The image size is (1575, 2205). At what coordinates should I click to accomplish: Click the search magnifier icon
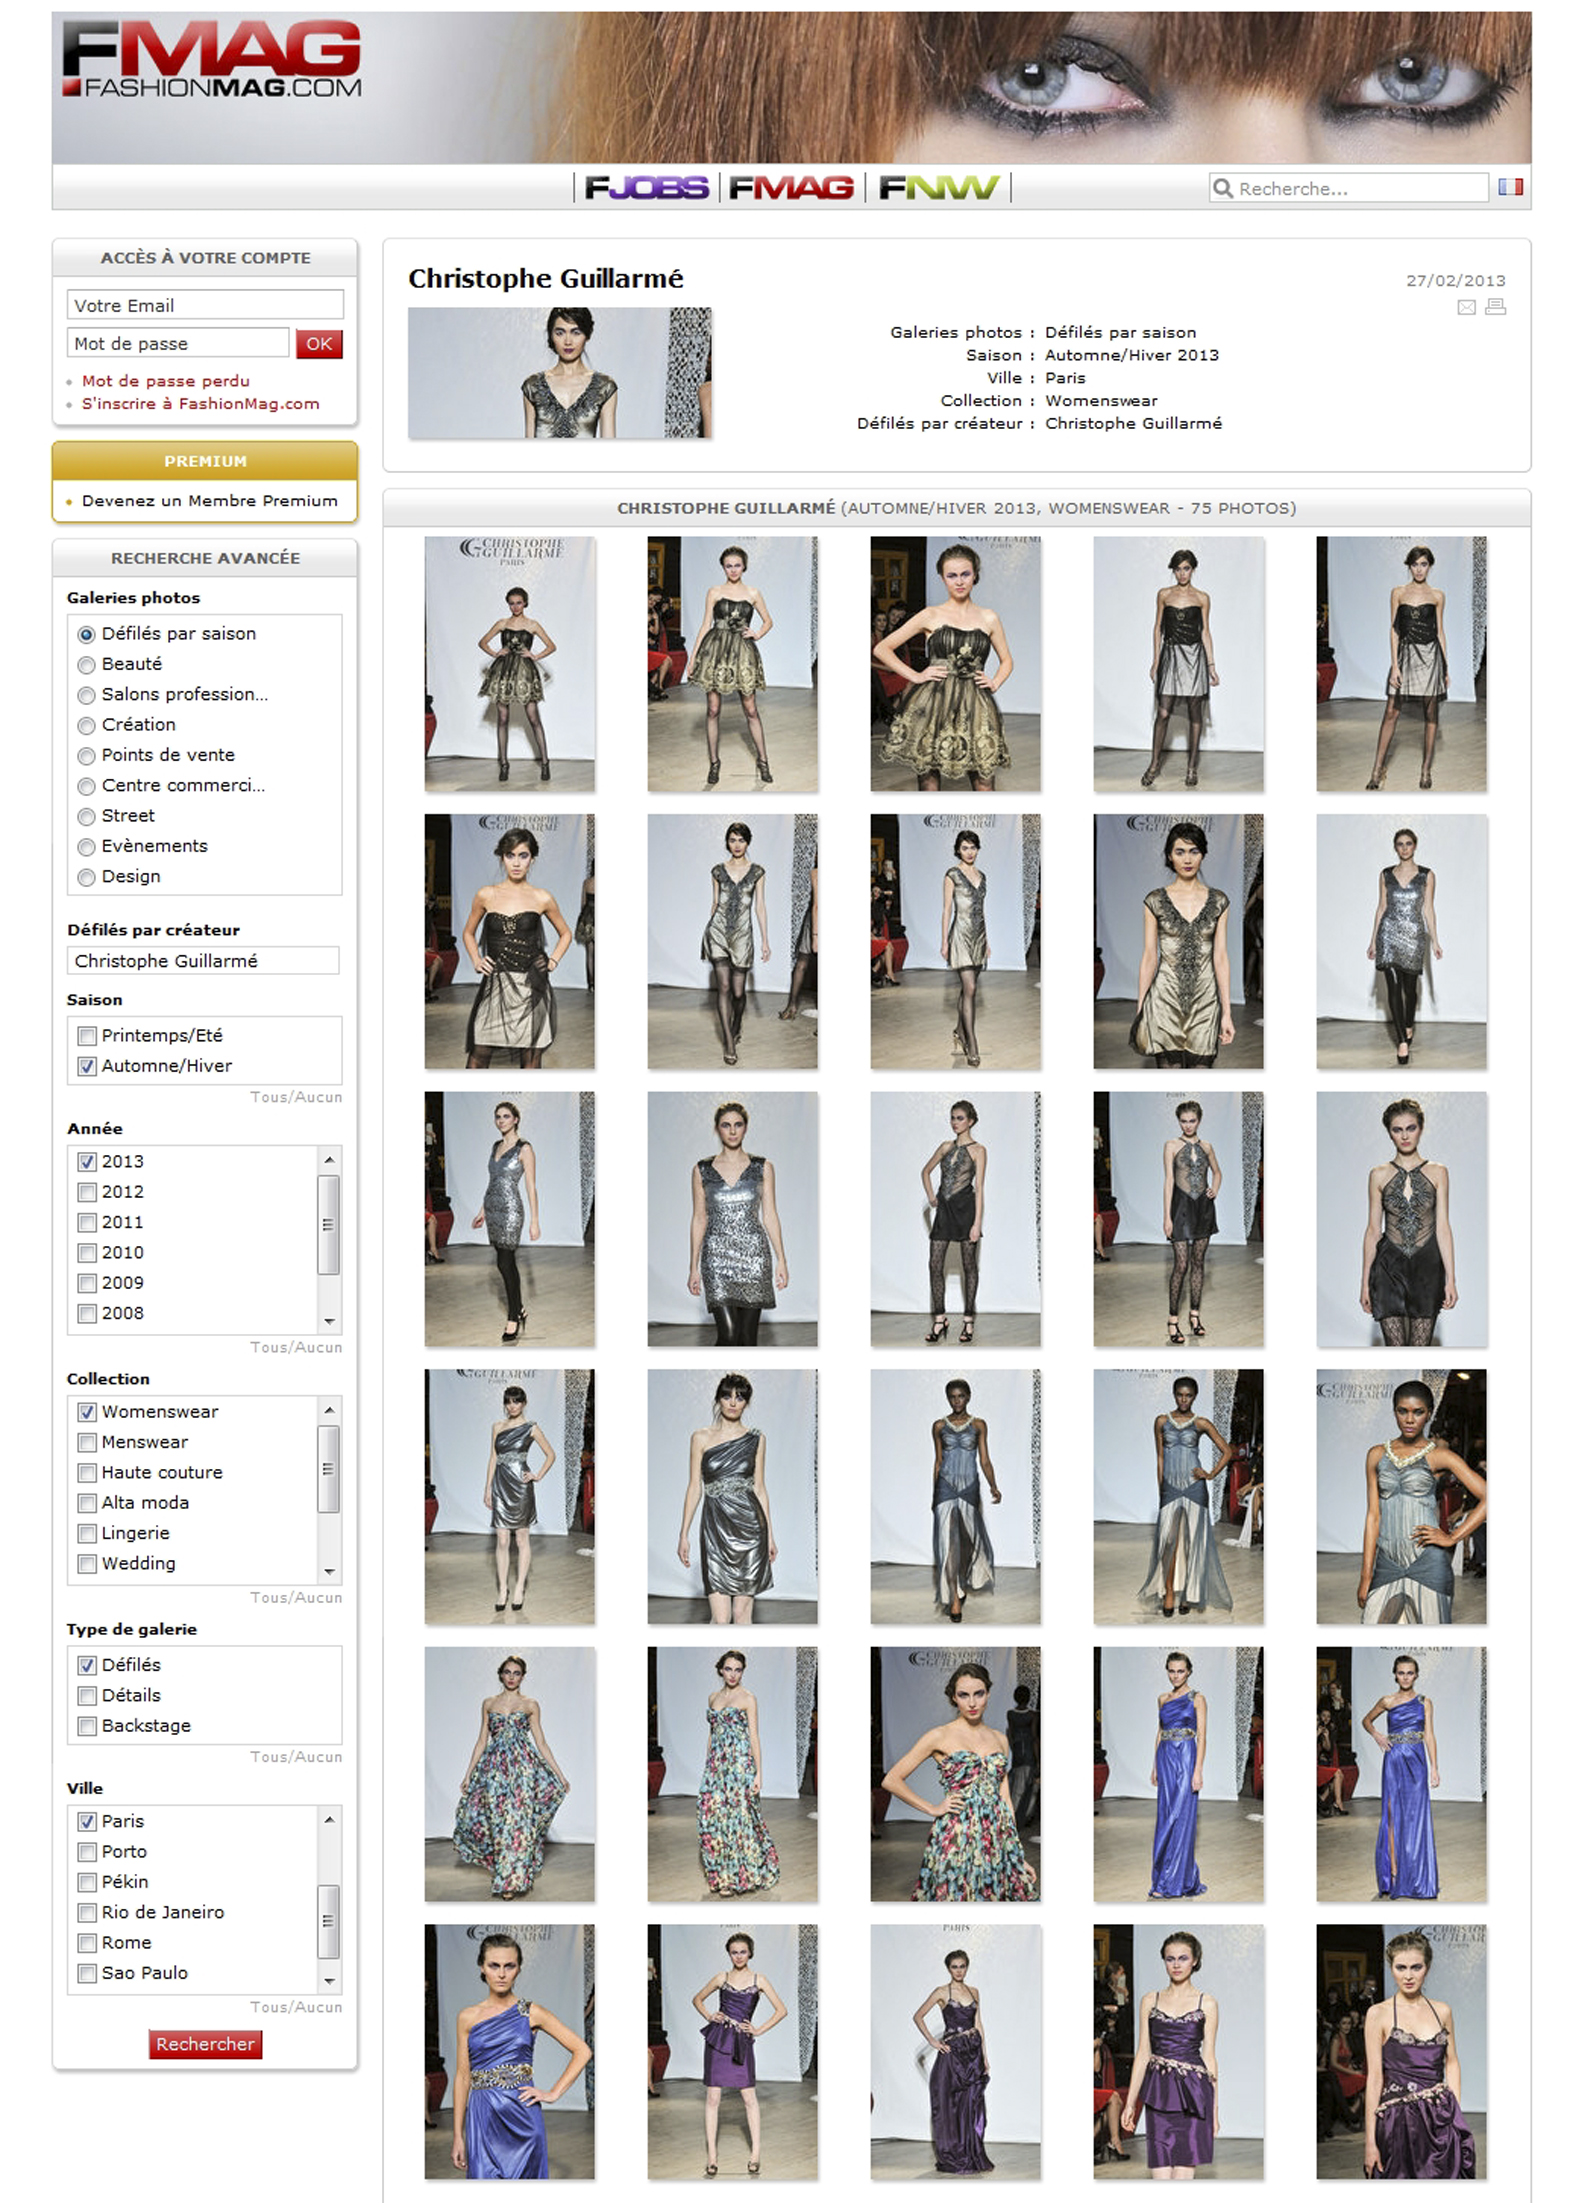pyautogui.click(x=1222, y=188)
